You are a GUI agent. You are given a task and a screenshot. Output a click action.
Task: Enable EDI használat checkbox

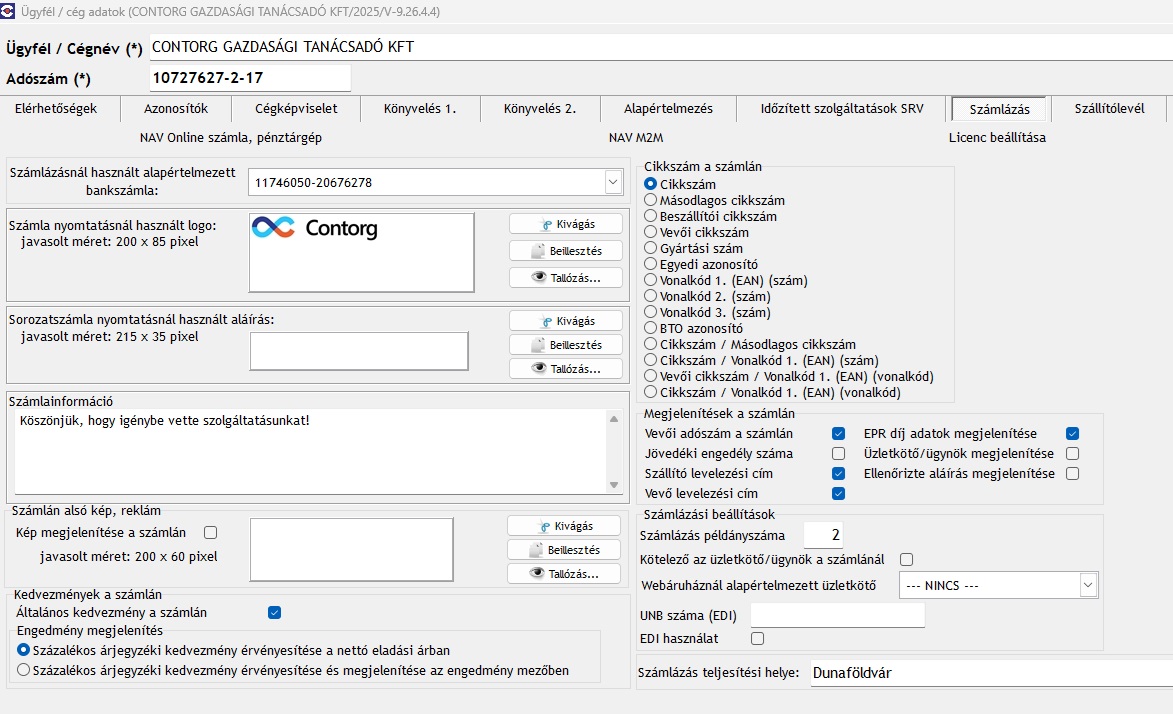tap(758, 638)
